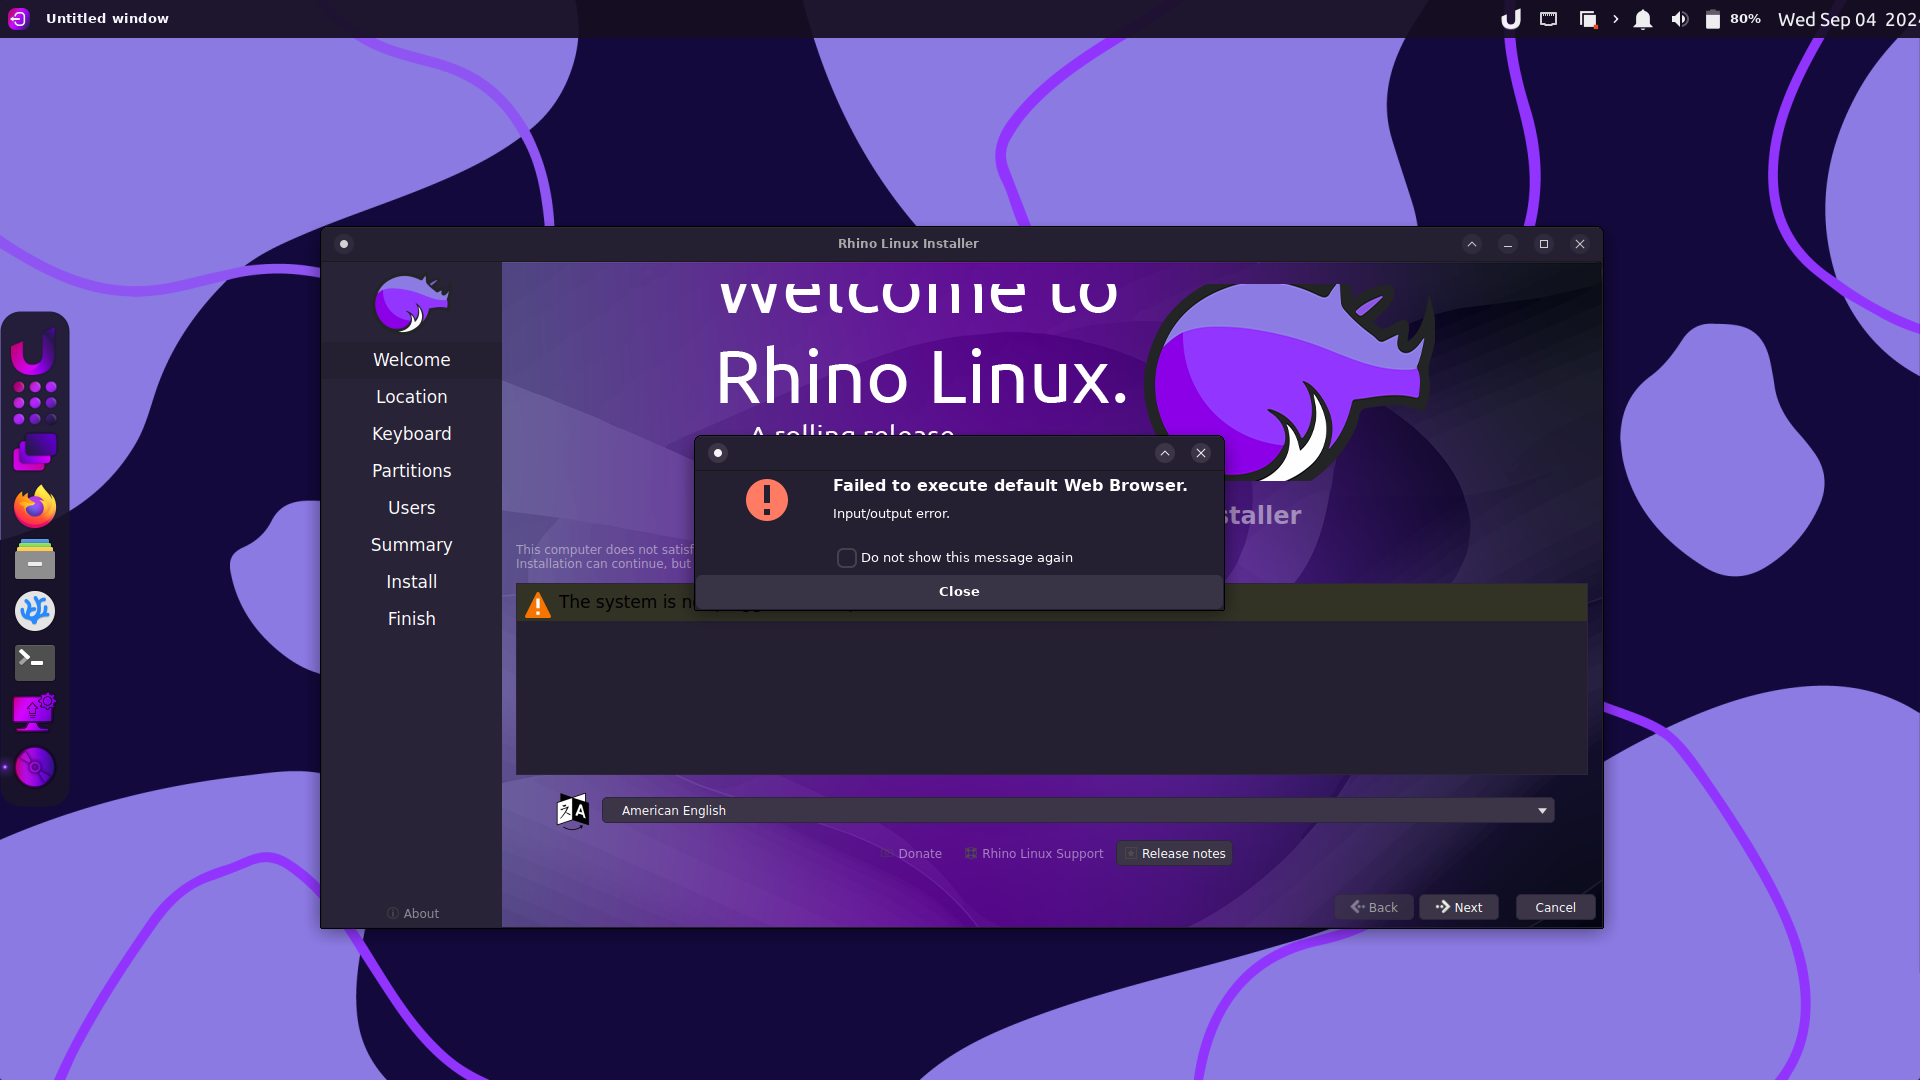The image size is (1920, 1080).
Task: Roll up the error dialog window
Action: click(x=1165, y=453)
